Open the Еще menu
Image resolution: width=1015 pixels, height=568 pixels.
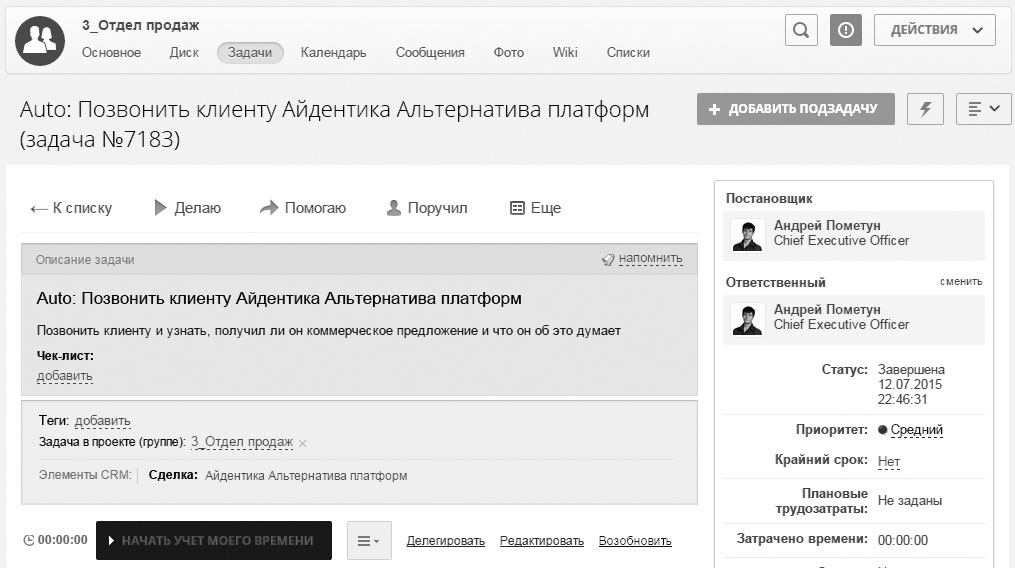pyautogui.click(x=535, y=208)
